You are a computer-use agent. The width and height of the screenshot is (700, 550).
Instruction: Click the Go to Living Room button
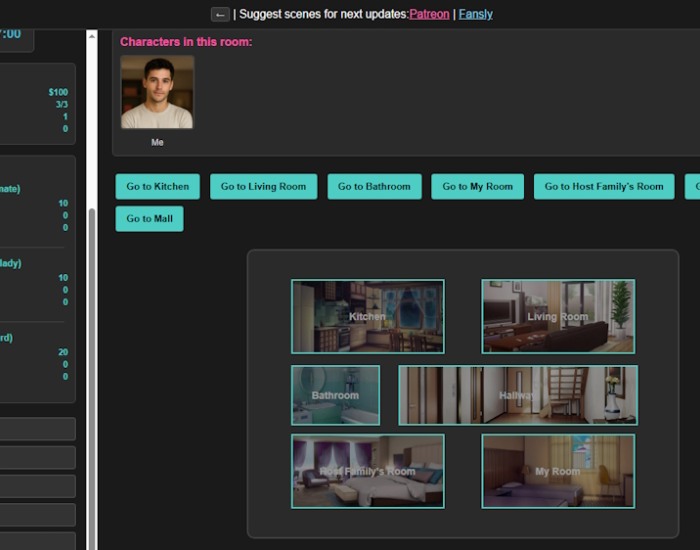coord(263,186)
